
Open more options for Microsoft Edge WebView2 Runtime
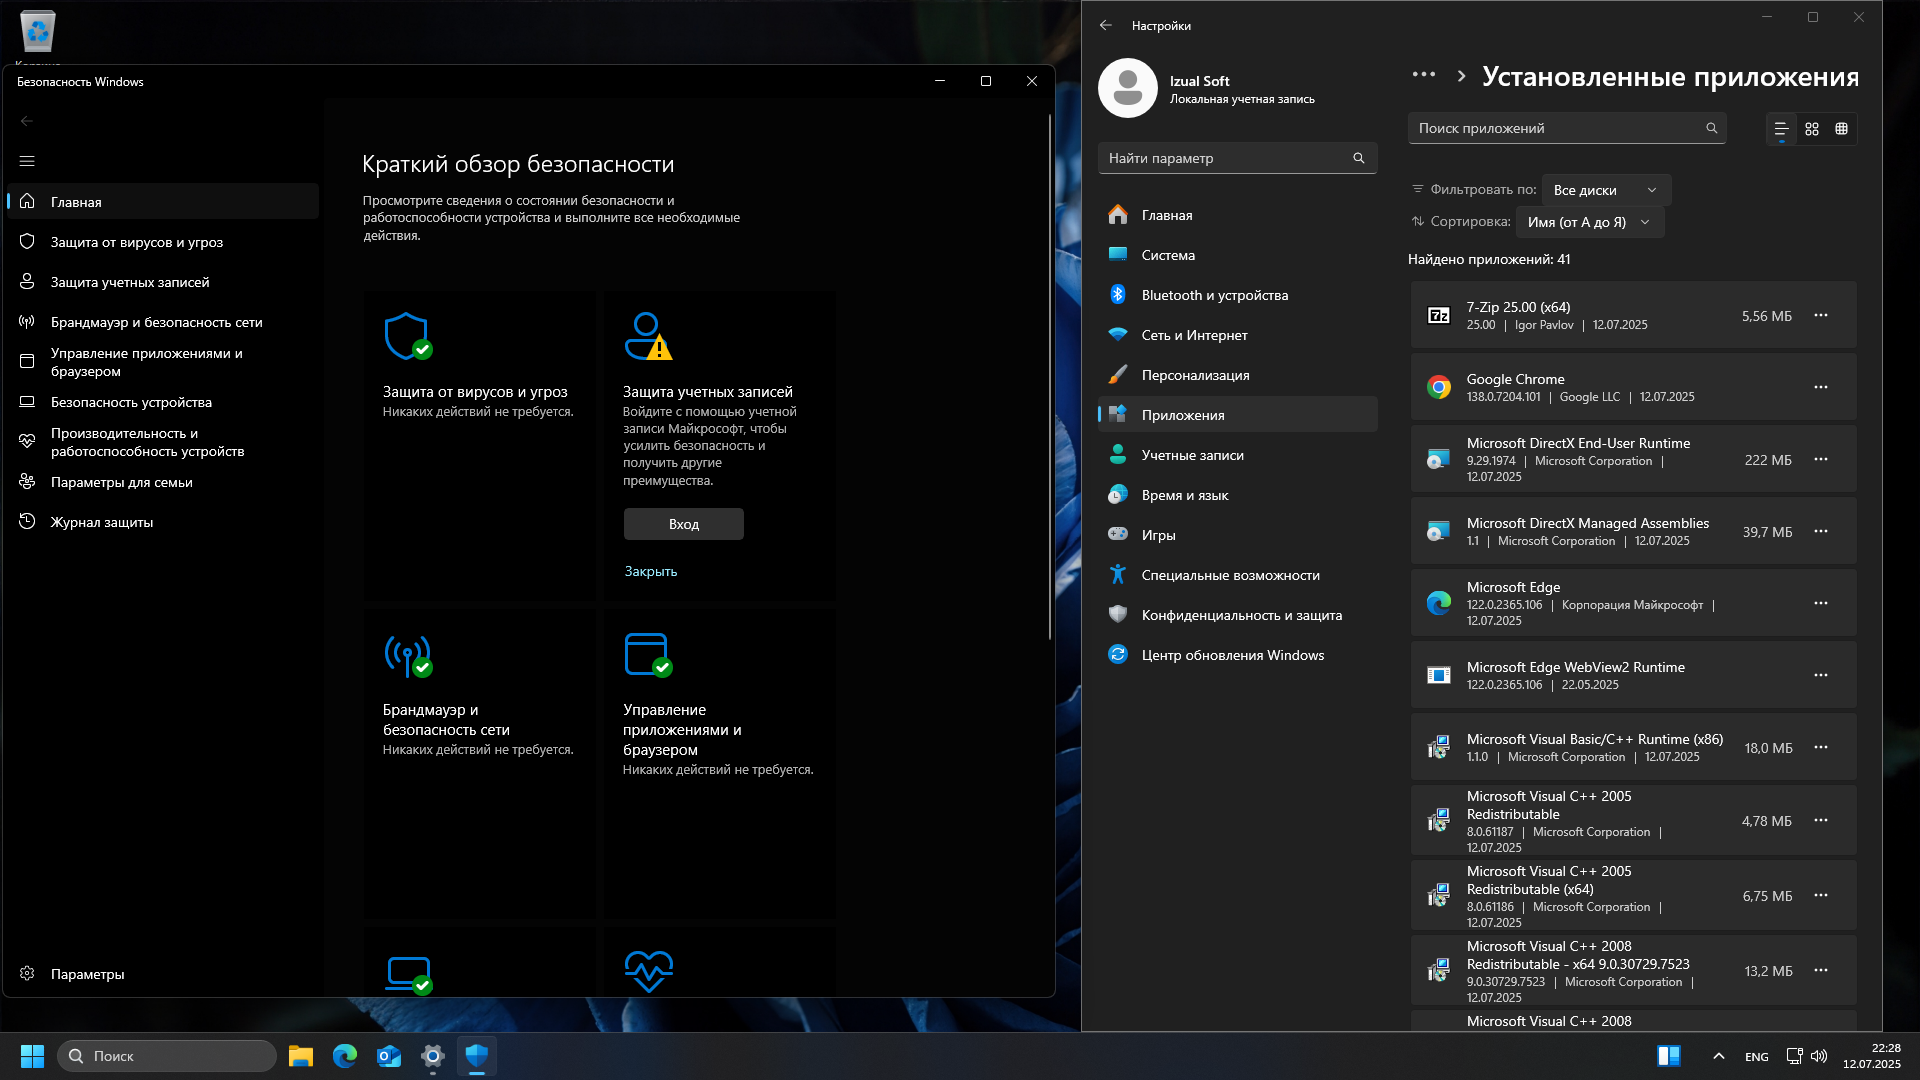pos(1821,675)
